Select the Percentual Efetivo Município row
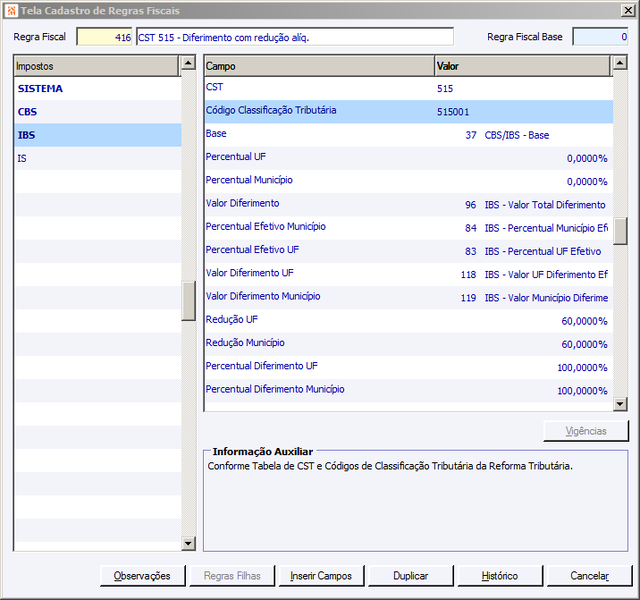 [409, 228]
